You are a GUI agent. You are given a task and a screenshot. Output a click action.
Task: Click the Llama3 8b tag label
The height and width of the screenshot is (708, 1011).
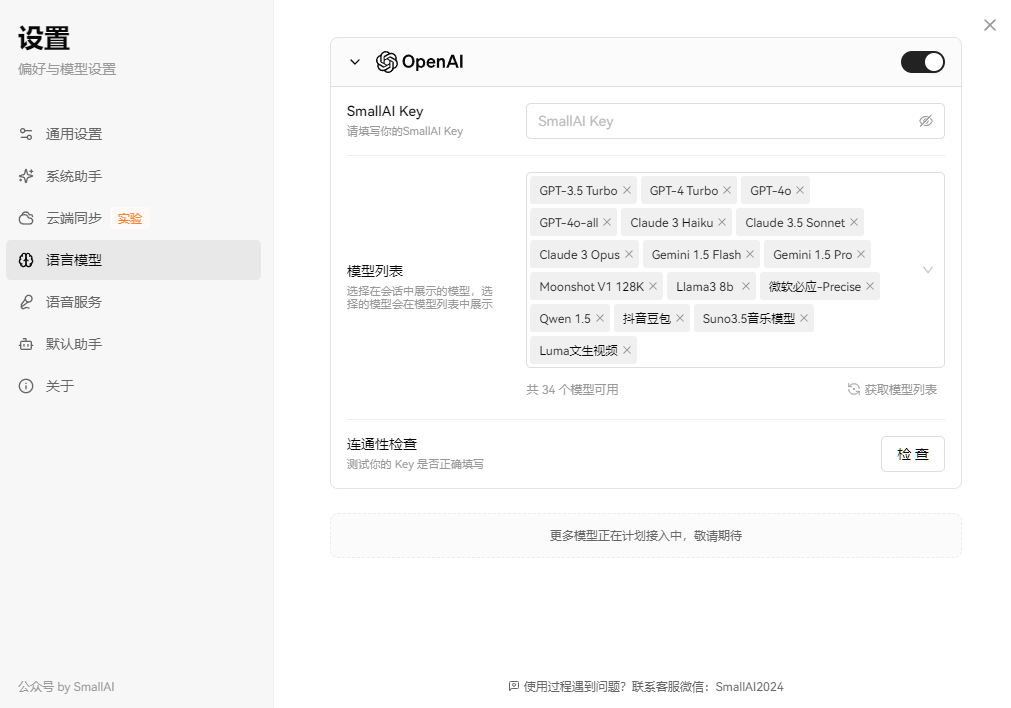pyautogui.click(x=704, y=286)
